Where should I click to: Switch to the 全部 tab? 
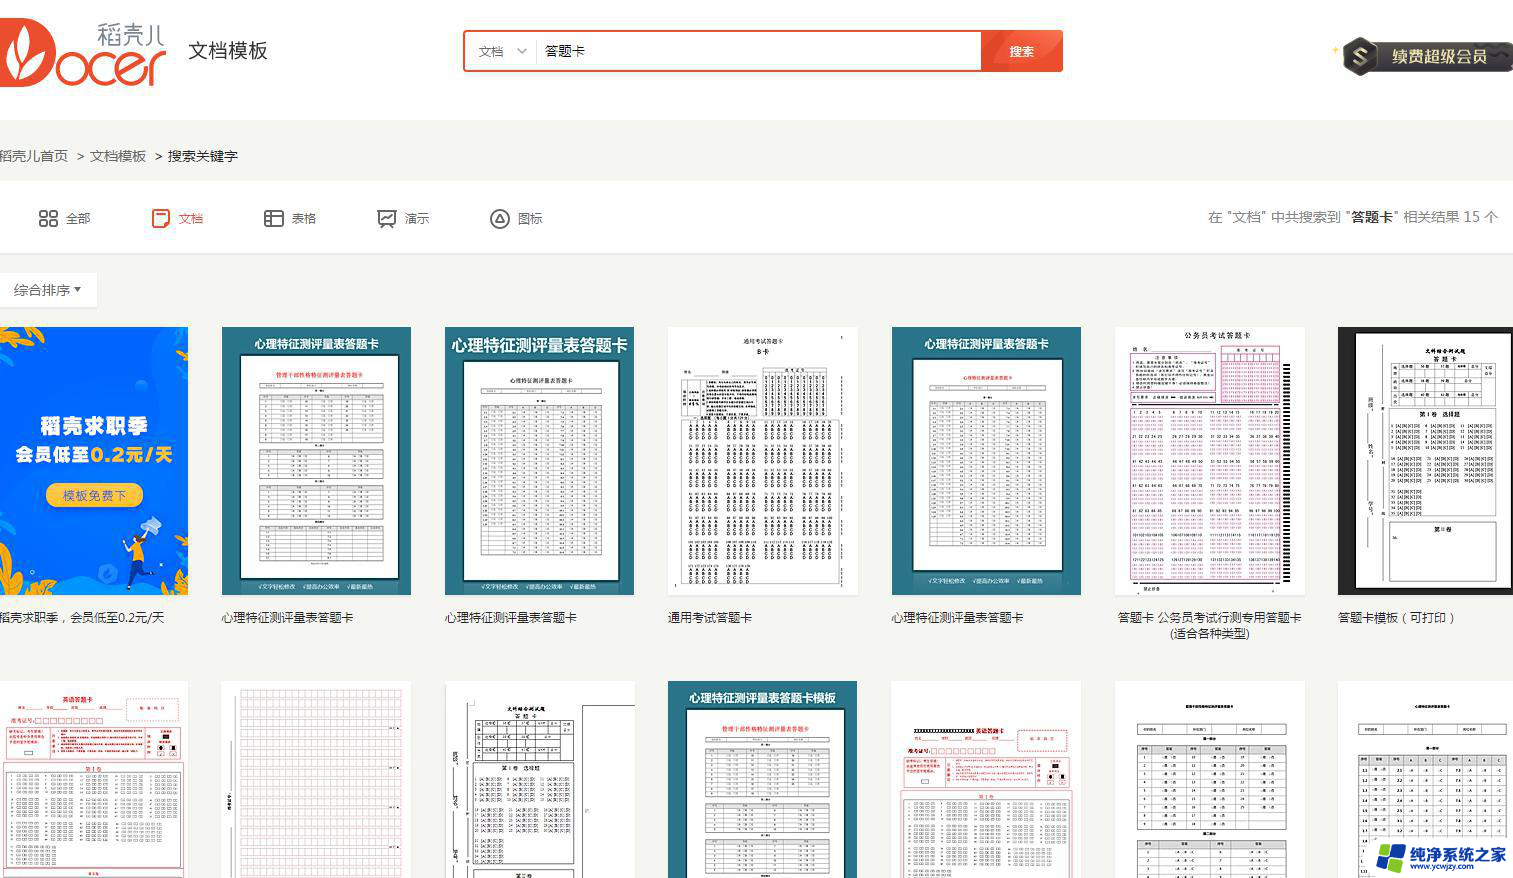click(x=64, y=218)
